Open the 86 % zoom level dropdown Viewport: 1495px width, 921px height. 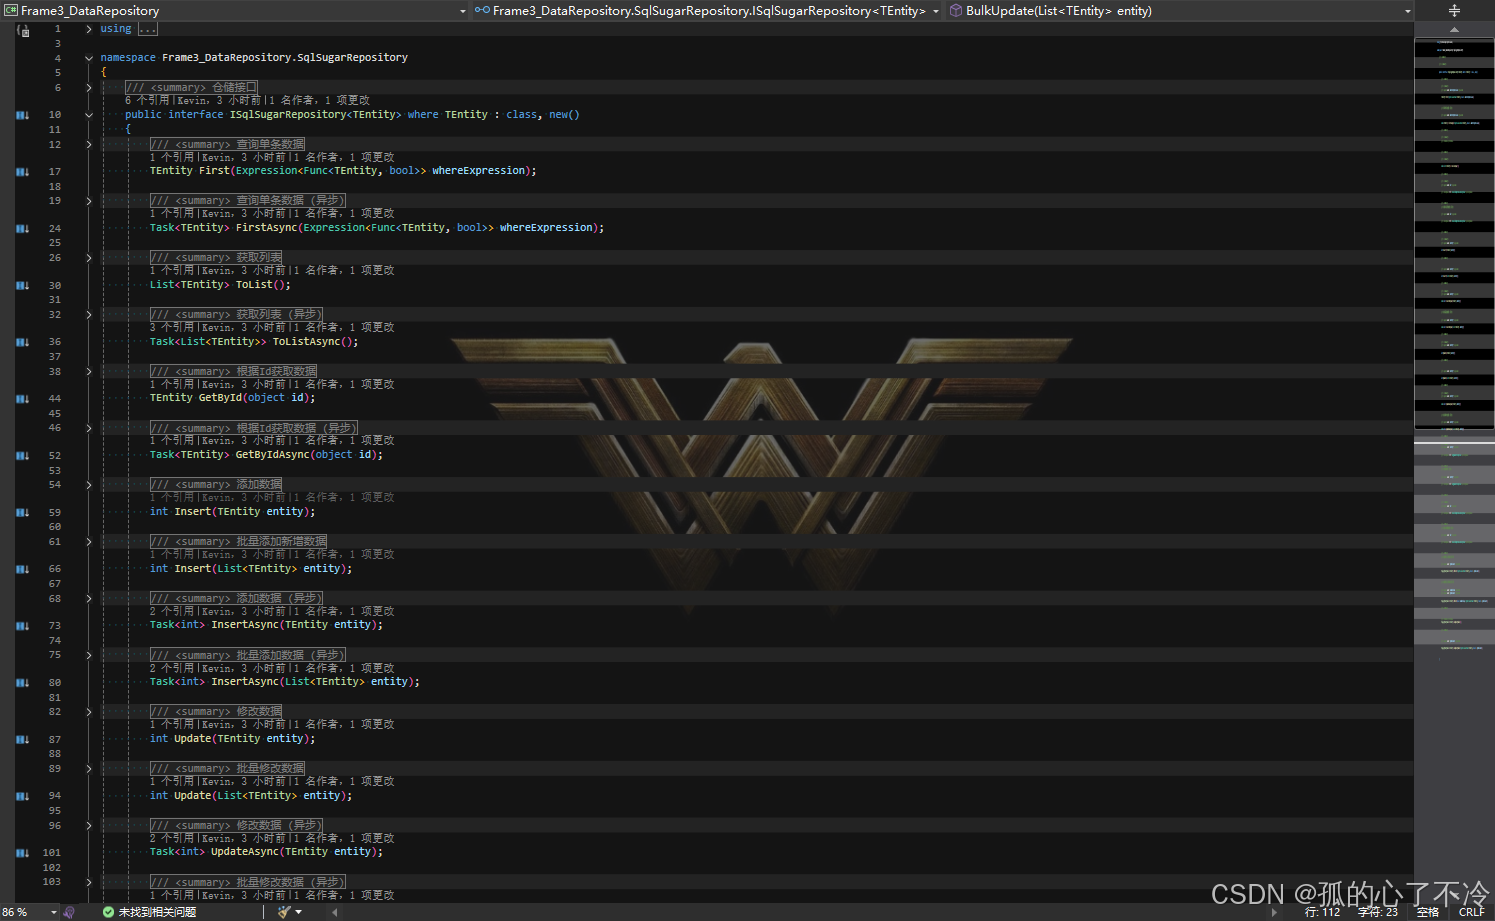coord(53,912)
